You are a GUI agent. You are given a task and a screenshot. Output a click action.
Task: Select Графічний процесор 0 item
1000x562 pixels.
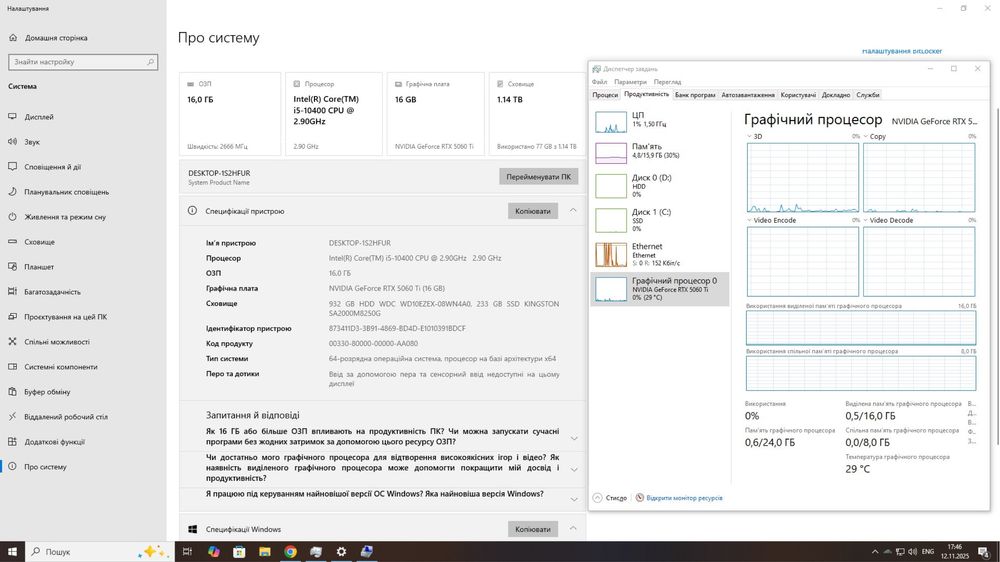click(x=659, y=289)
